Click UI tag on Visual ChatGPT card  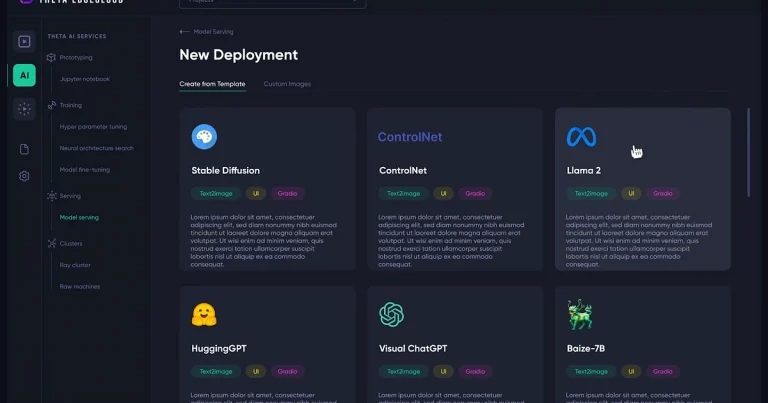point(443,371)
